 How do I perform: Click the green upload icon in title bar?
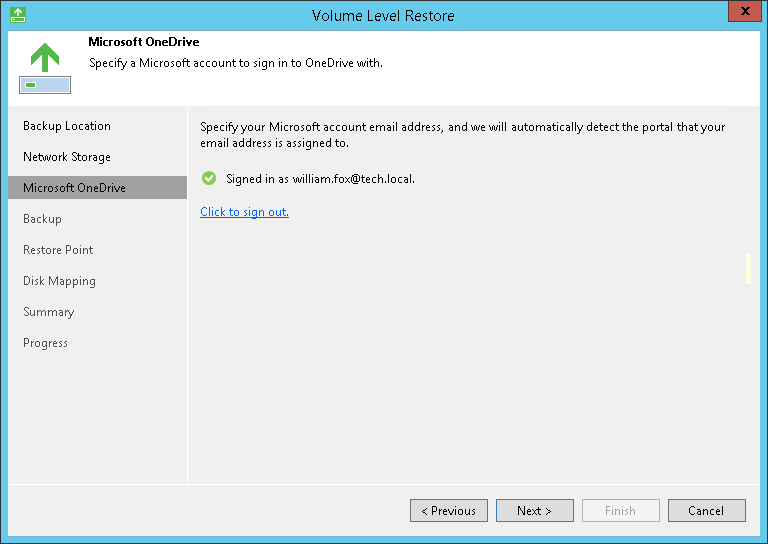click(18, 15)
